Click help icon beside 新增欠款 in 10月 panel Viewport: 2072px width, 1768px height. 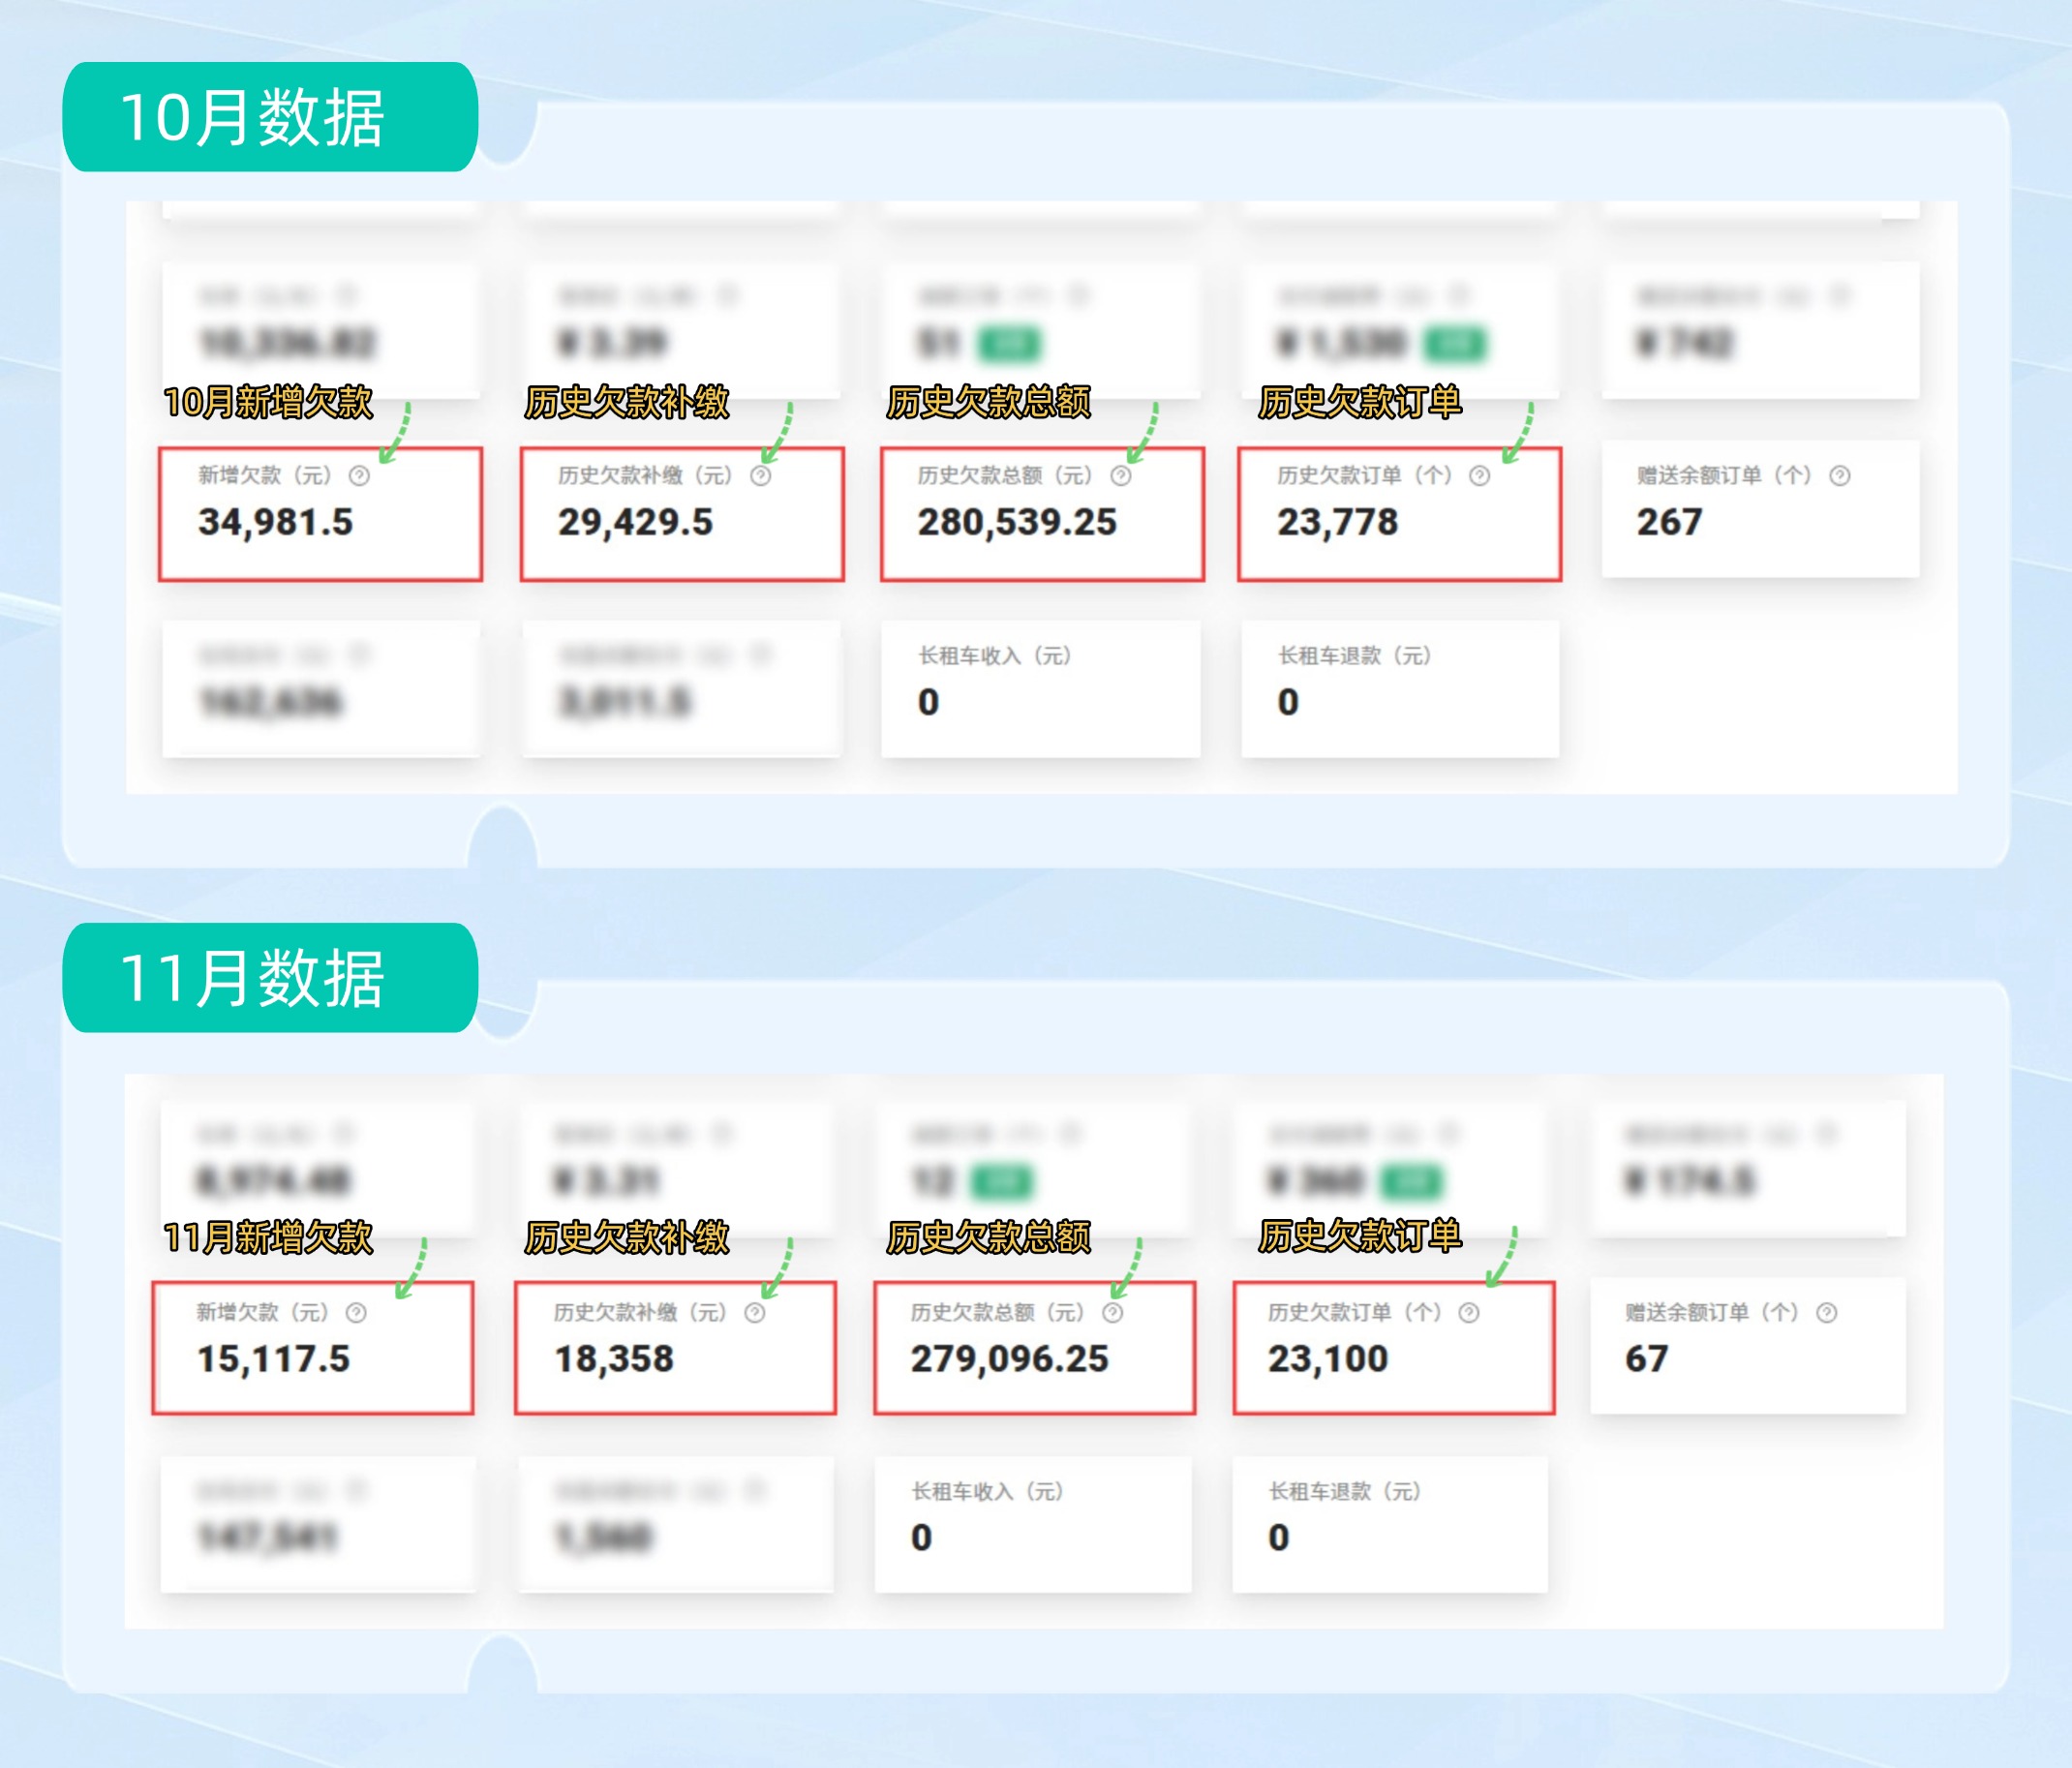pyautogui.click(x=359, y=476)
